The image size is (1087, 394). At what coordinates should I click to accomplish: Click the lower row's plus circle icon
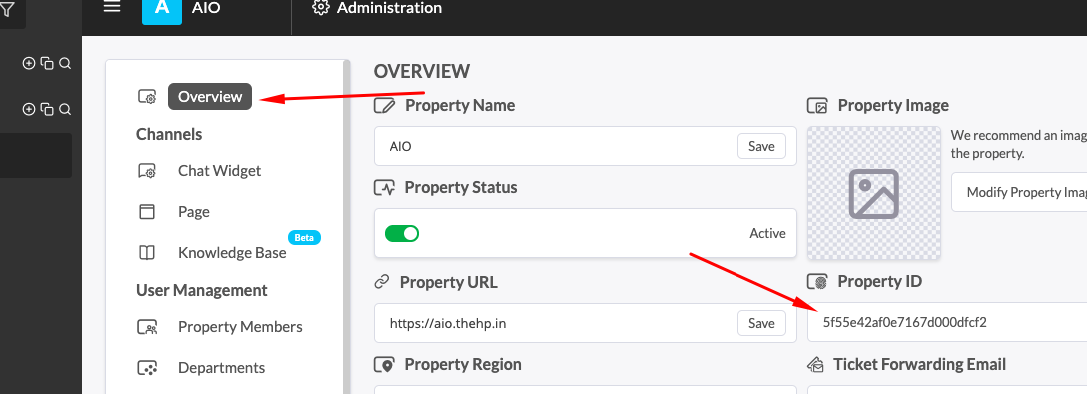coord(28,109)
